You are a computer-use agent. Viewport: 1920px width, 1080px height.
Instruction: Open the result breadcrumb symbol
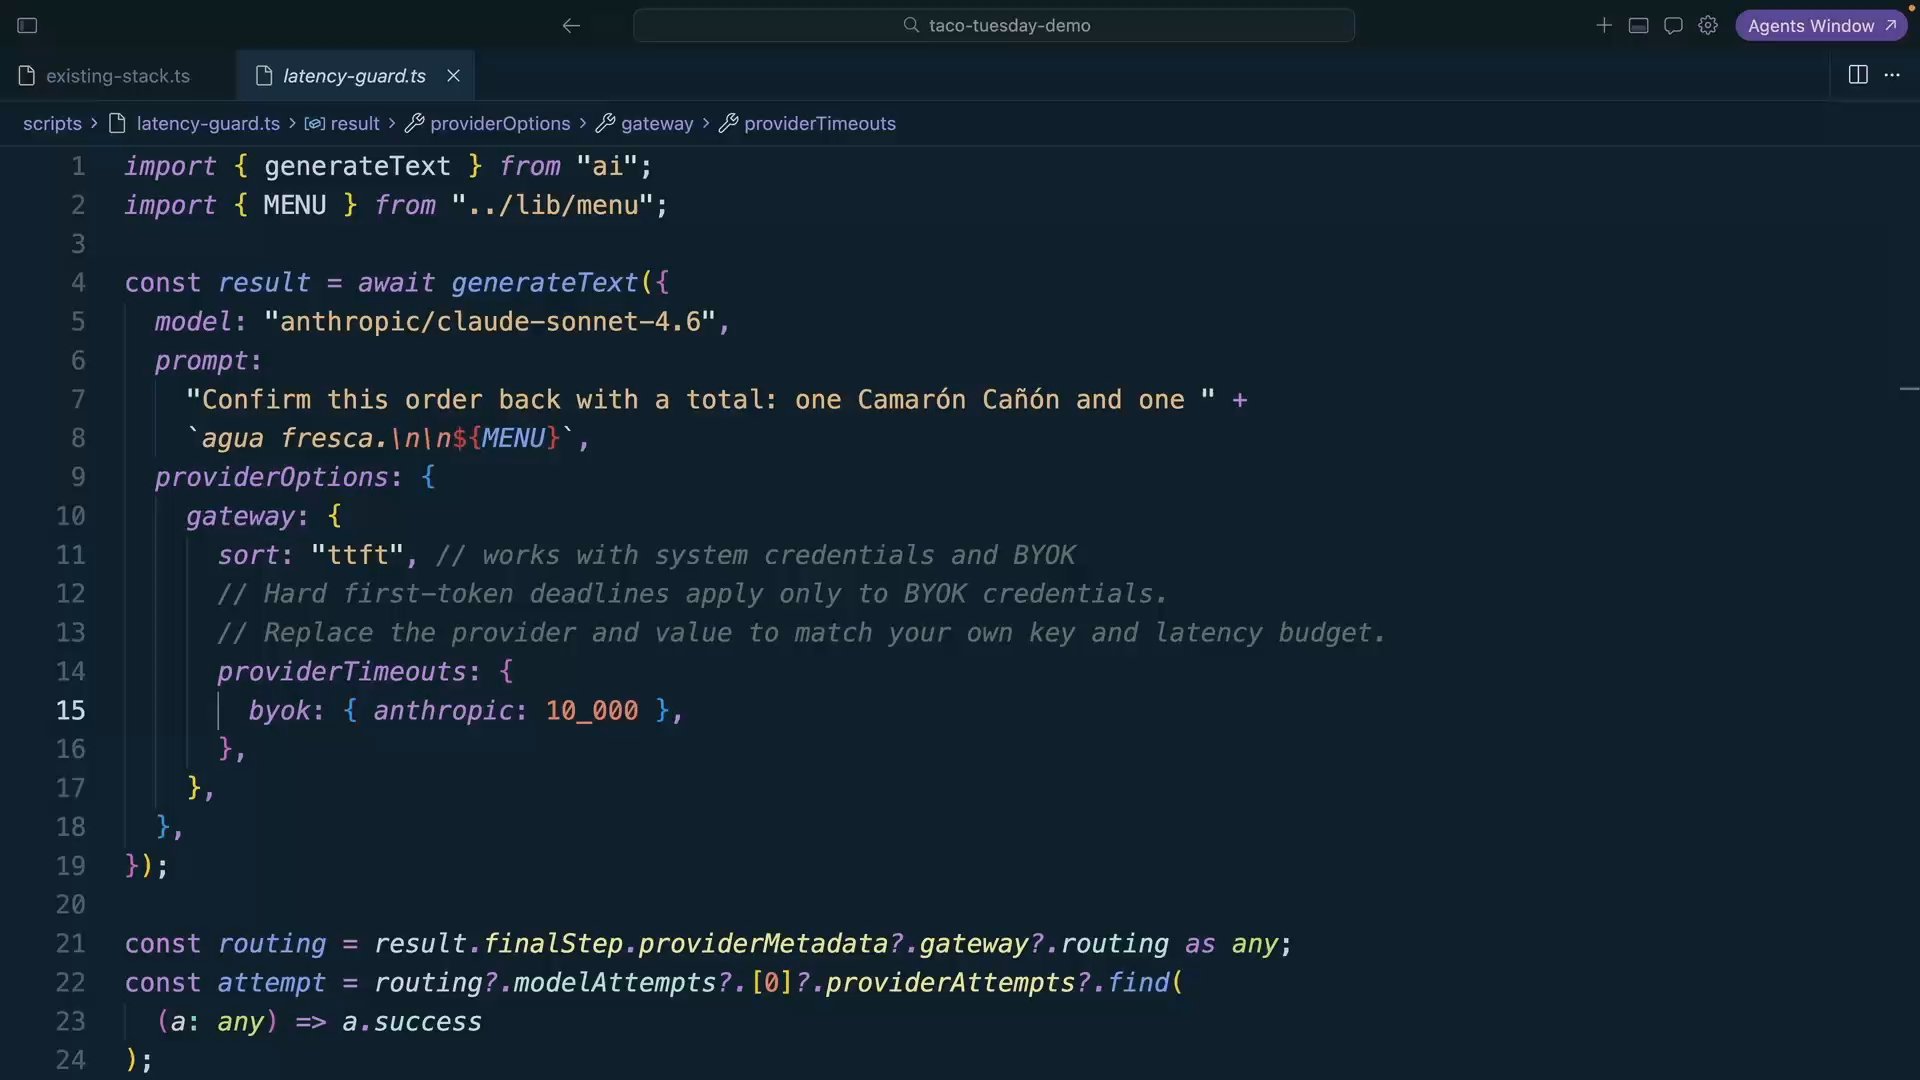point(343,123)
